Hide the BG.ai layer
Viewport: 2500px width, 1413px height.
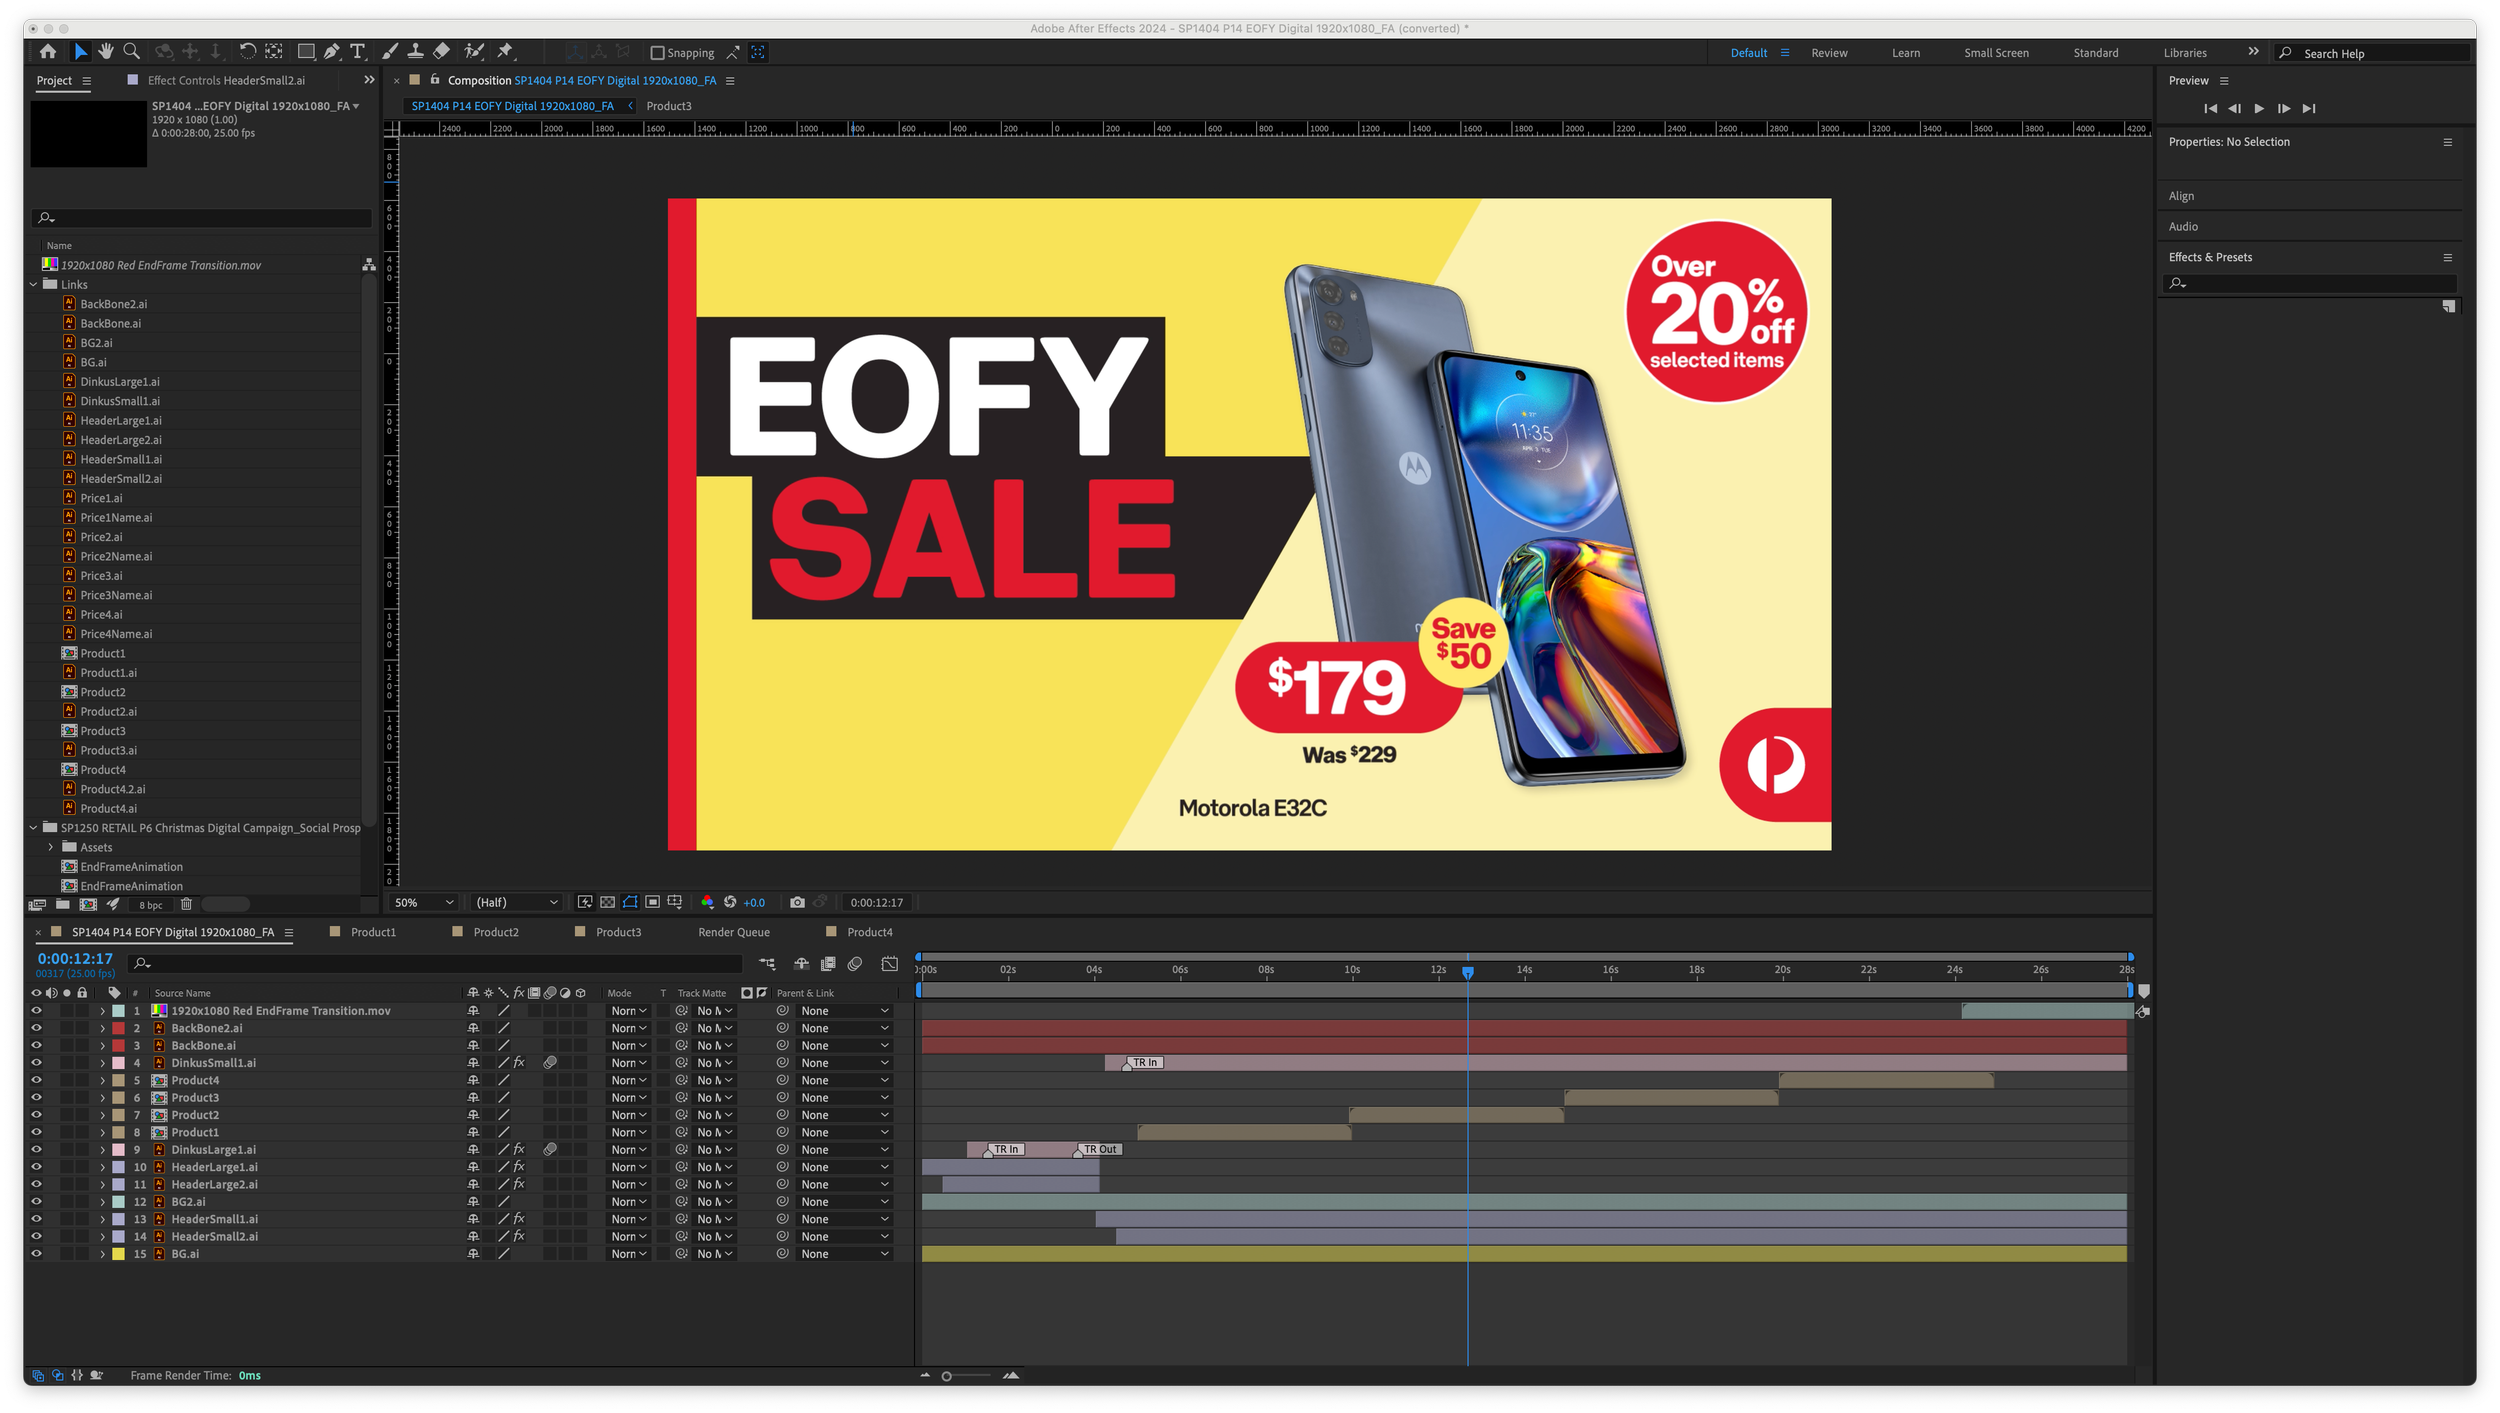tap(36, 1254)
